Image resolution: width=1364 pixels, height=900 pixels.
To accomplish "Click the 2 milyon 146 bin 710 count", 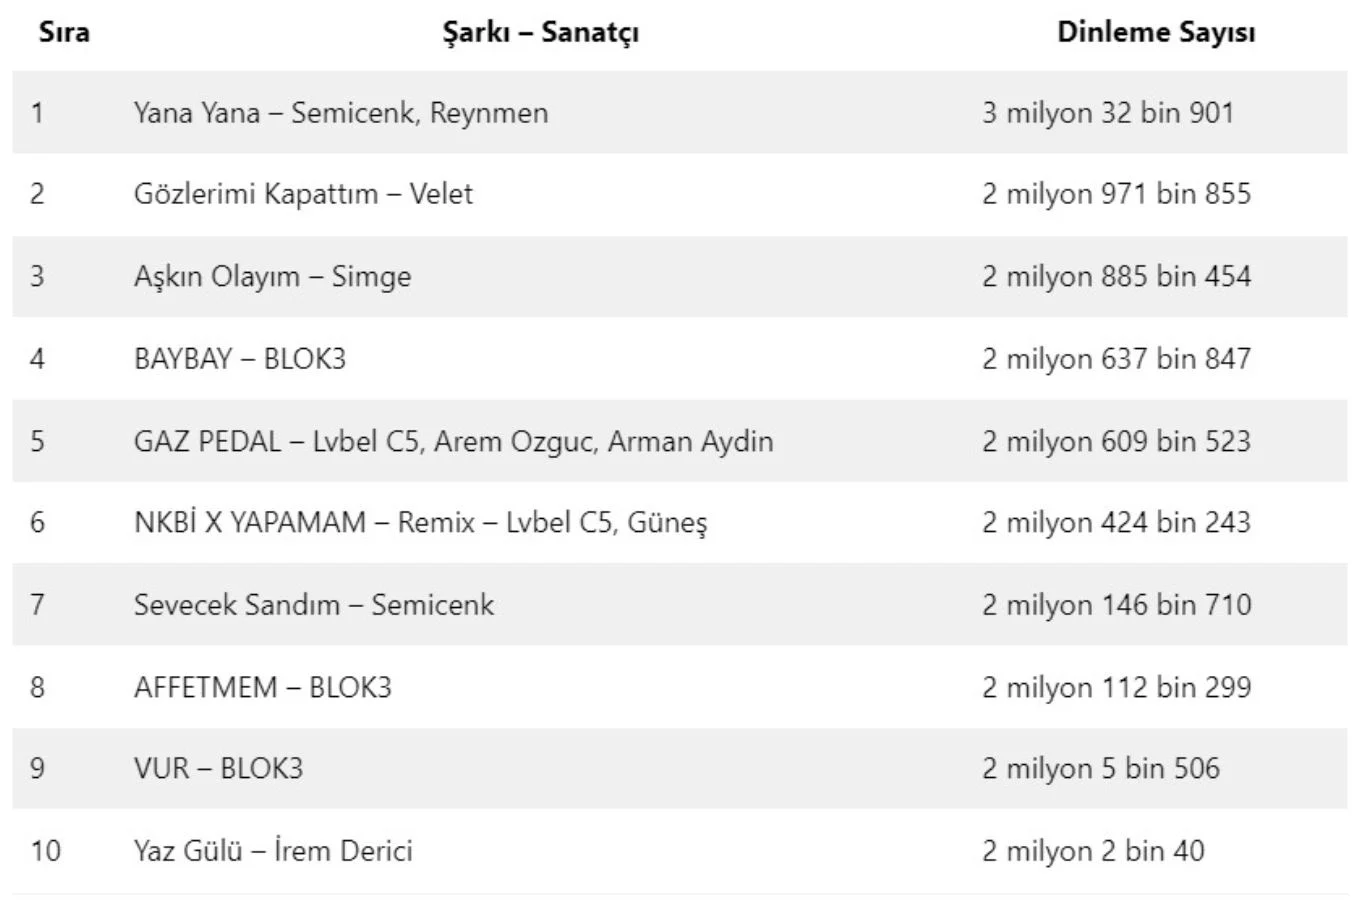I will (1116, 604).
